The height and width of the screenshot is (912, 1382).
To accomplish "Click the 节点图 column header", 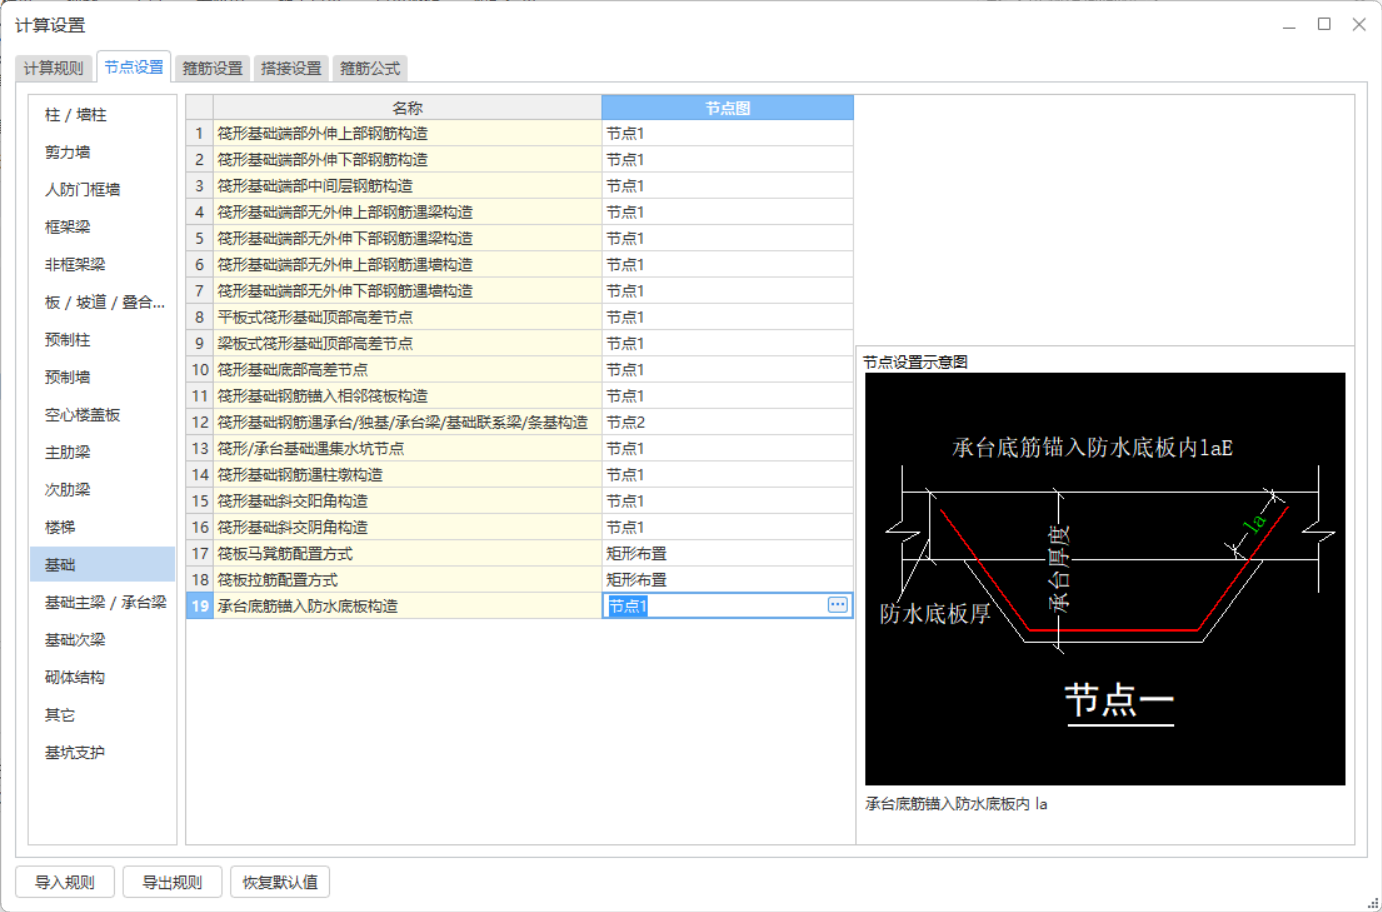I will coord(727,108).
